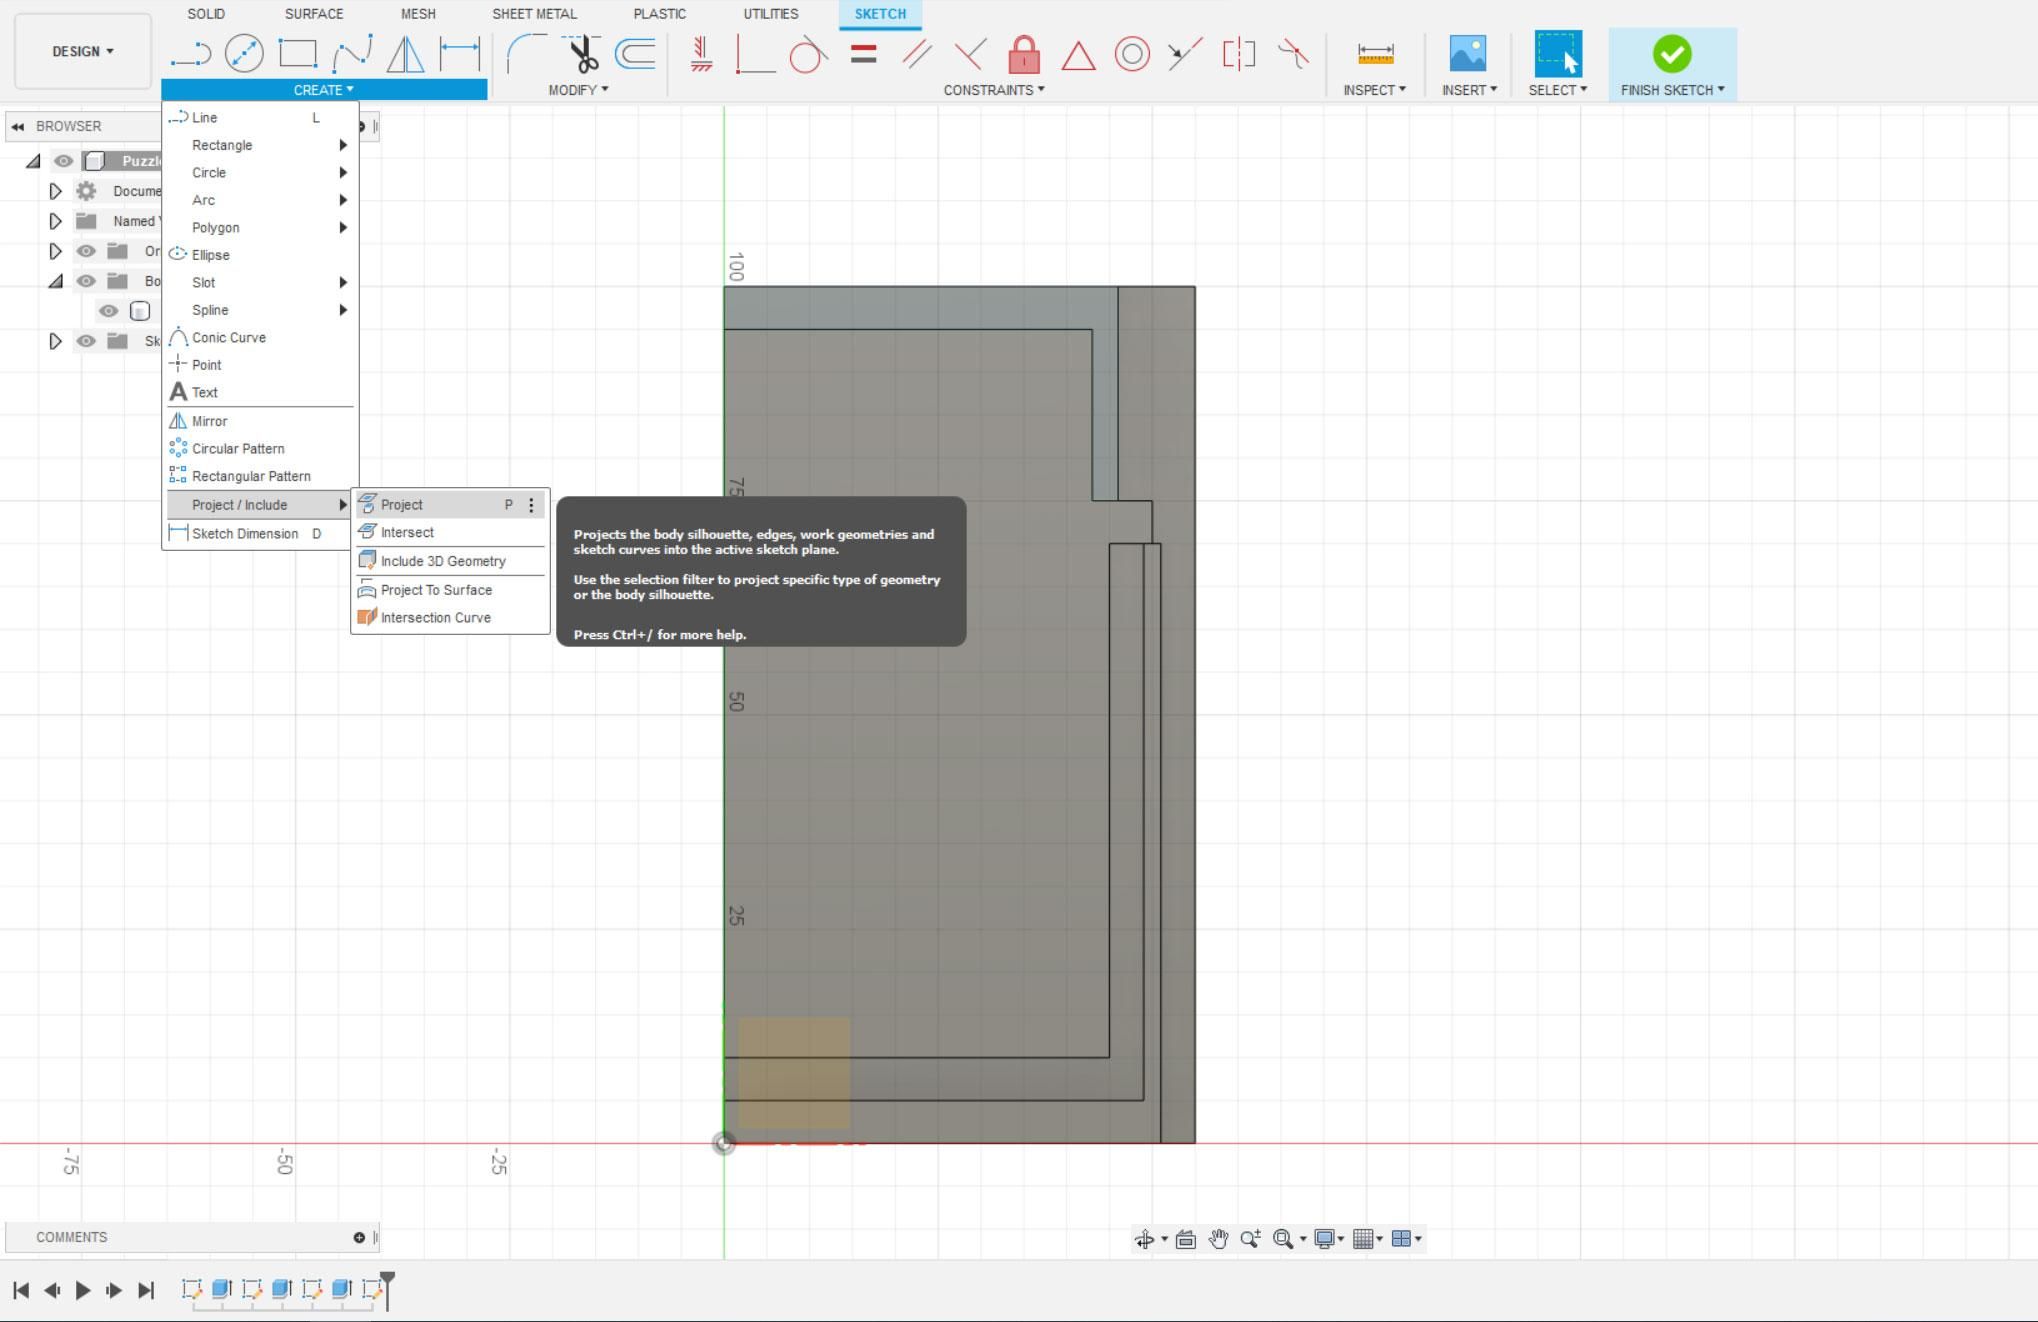
Task: Toggle visibility of Bodies folder
Action: point(87,281)
